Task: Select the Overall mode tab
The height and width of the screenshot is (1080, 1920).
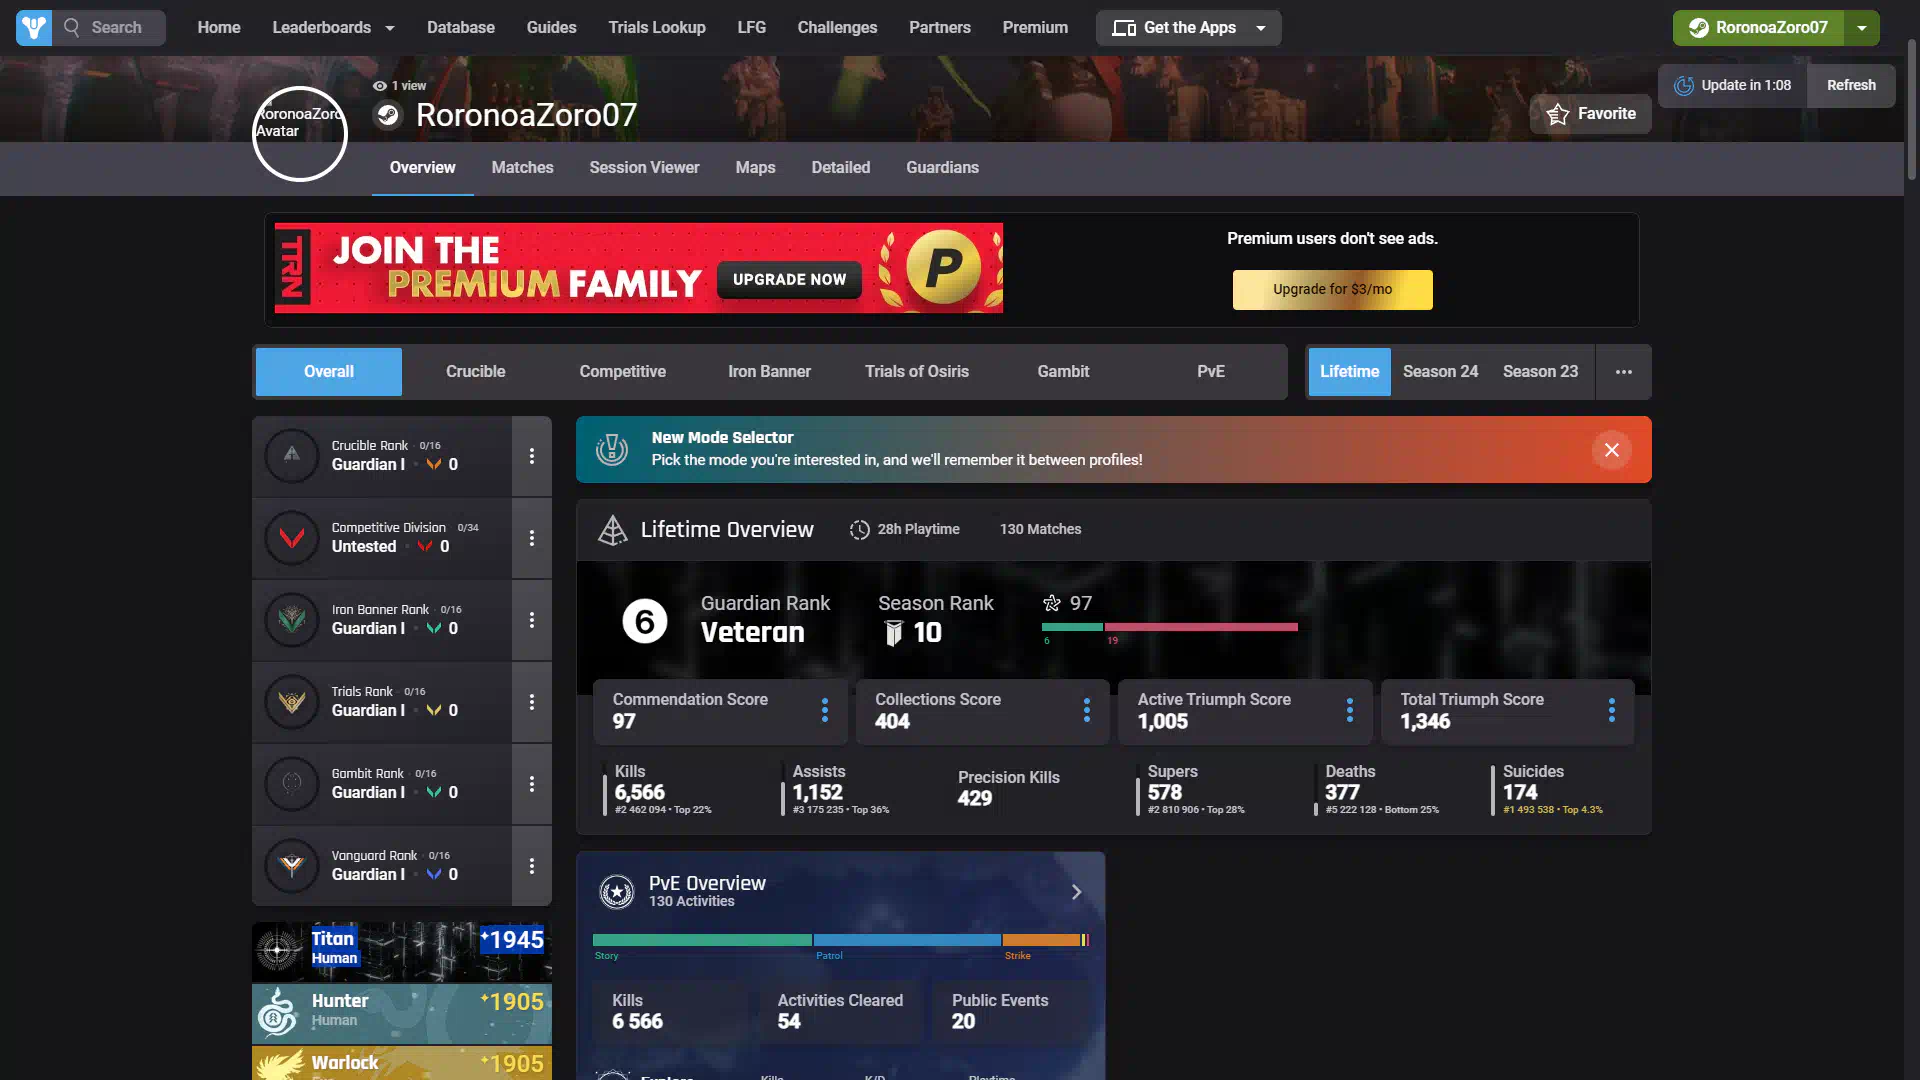Action: 329,372
